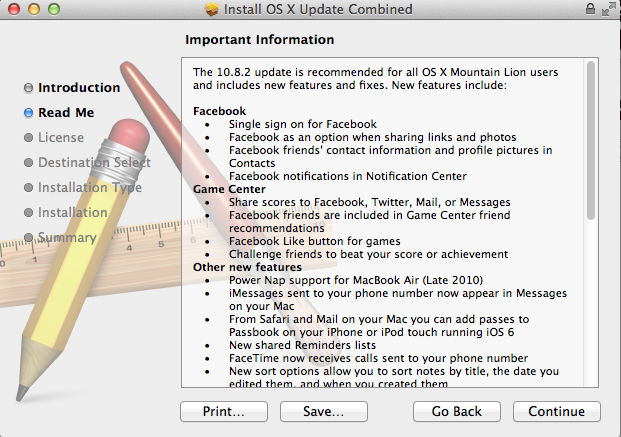The image size is (621, 437).
Task: Click the License step bullet
Action: pos(29,137)
